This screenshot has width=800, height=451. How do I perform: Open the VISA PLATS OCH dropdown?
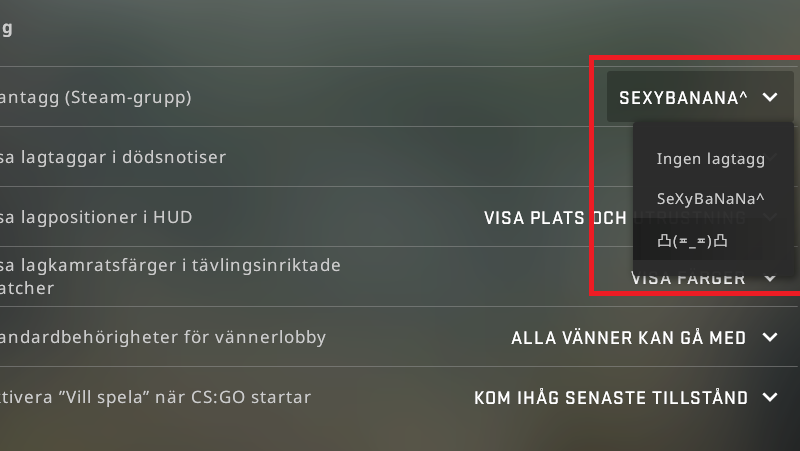555,218
